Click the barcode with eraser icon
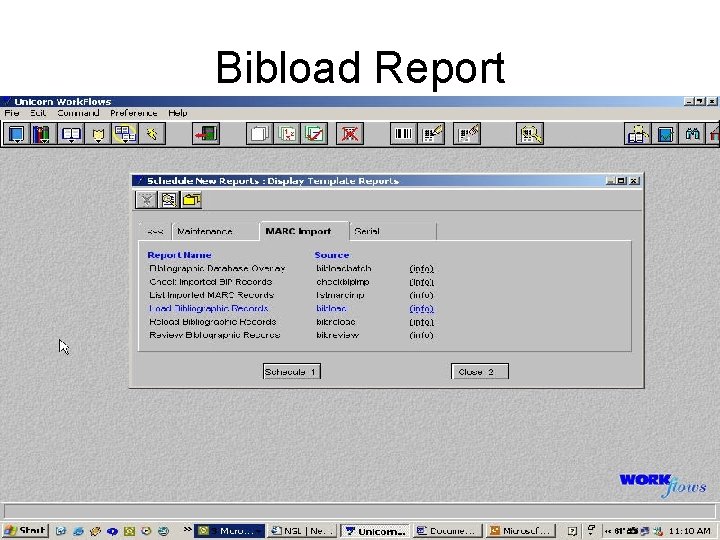This screenshot has width=720, height=540. (x=467, y=134)
